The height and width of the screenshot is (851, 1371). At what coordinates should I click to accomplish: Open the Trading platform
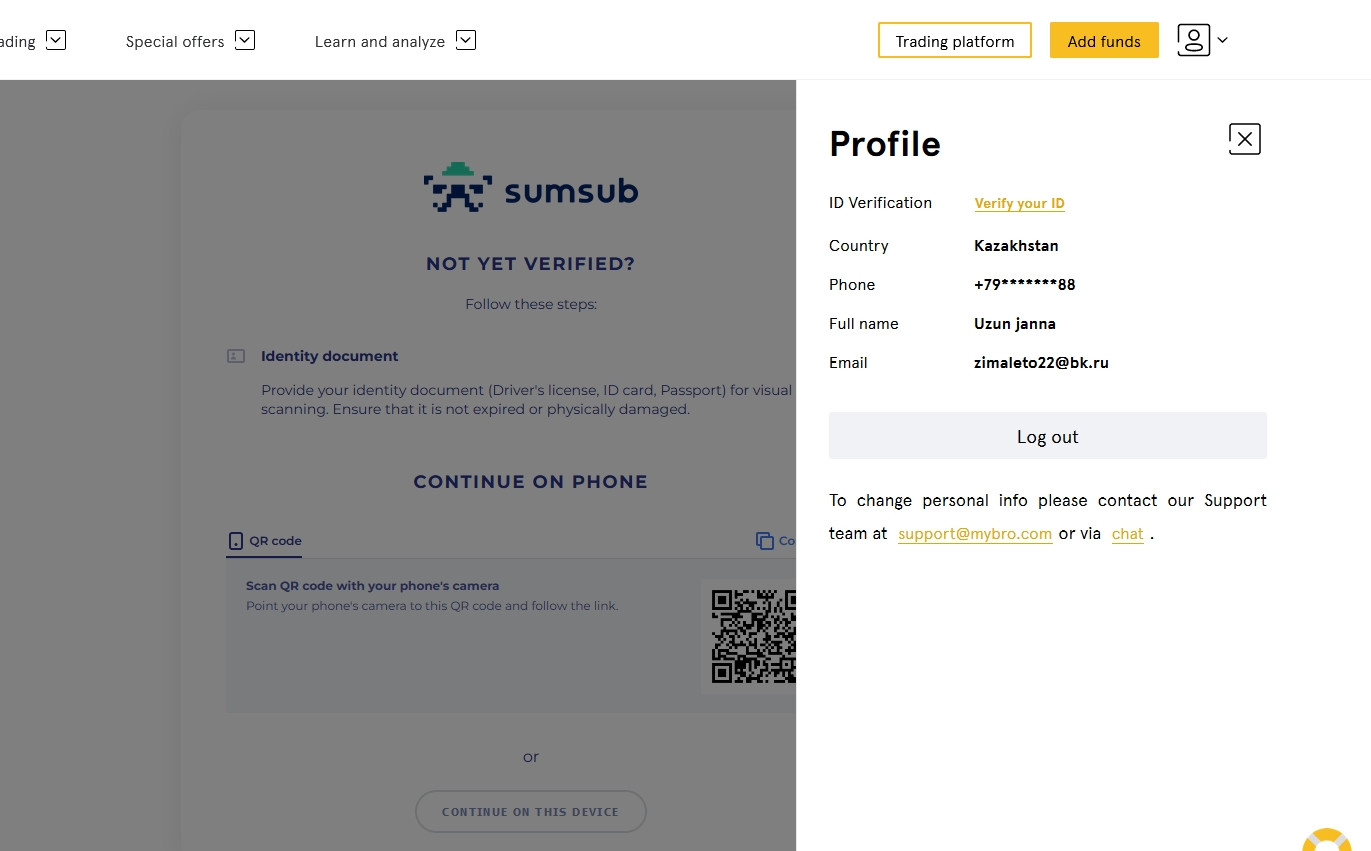[954, 40]
